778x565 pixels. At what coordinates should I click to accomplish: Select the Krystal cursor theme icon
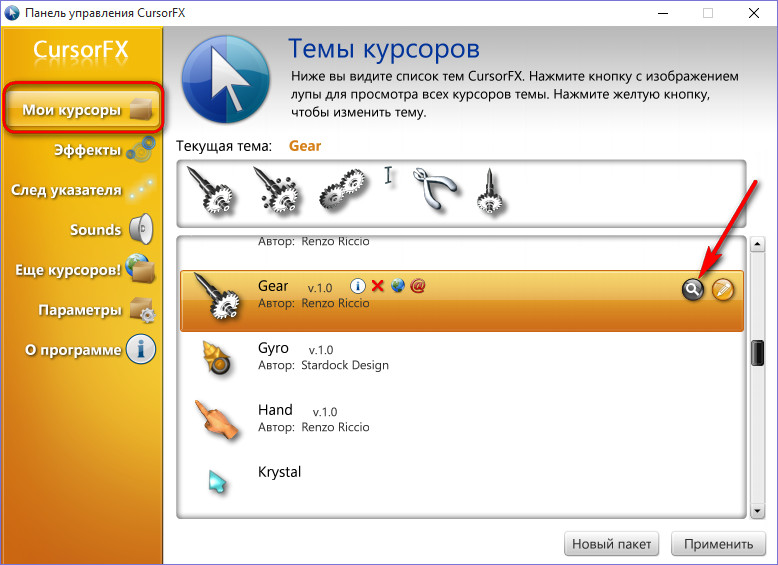click(x=217, y=481)
